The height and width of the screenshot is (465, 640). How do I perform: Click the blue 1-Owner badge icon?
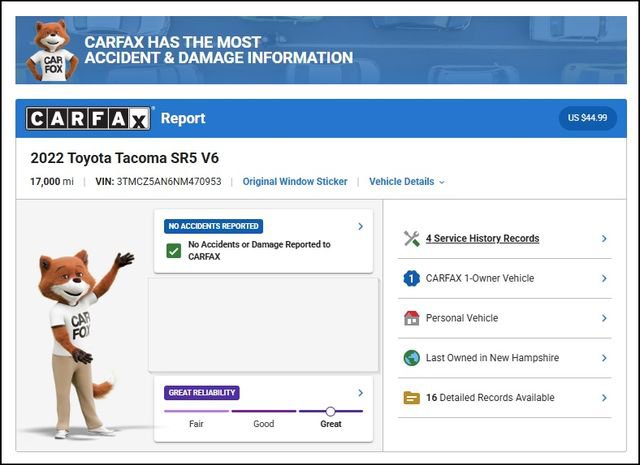411,279
